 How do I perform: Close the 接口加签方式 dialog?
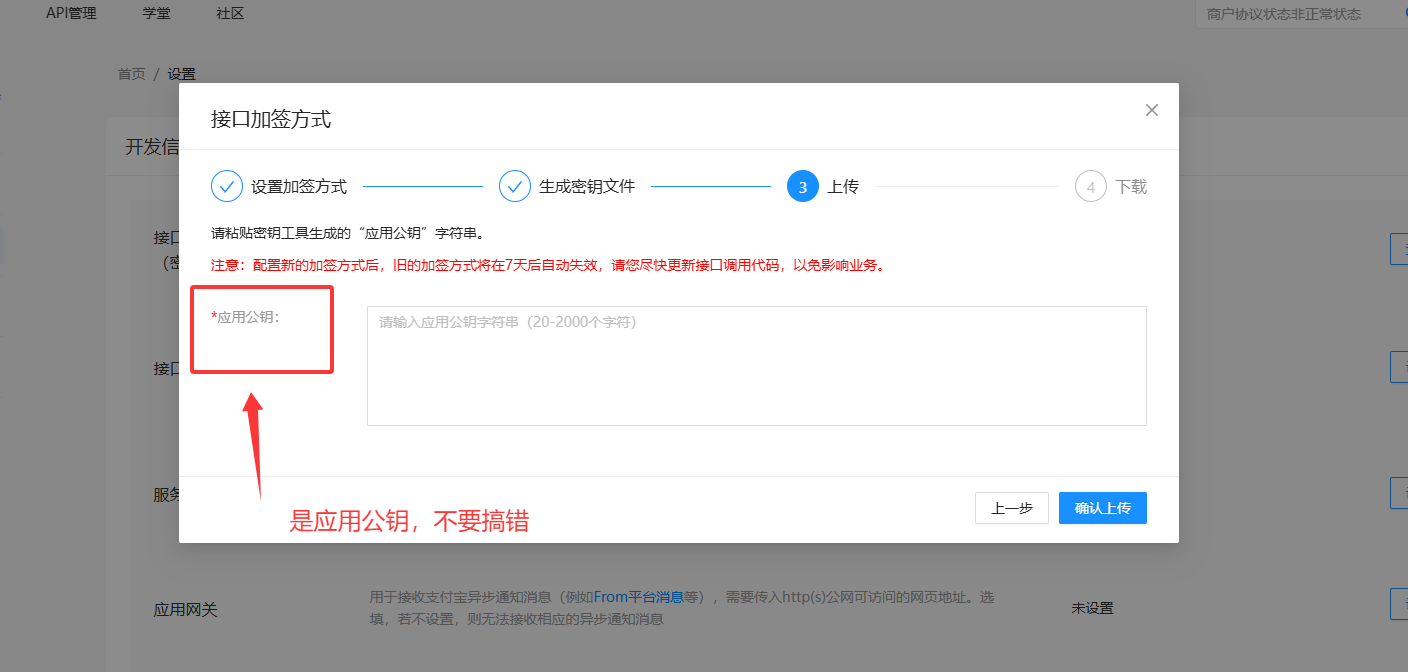click(x=1151, y=110)
